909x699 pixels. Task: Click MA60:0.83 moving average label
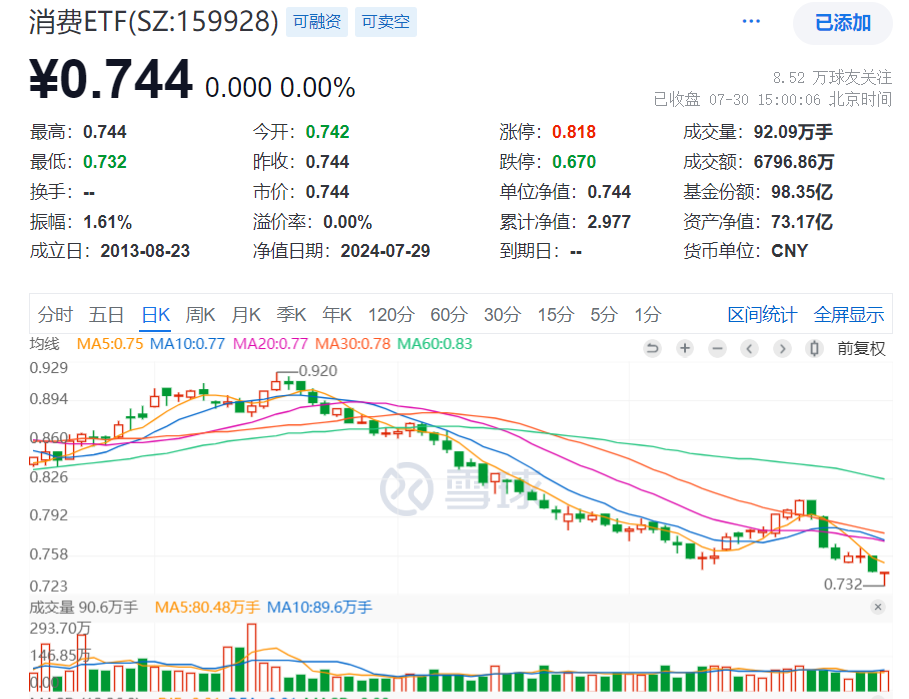[x=435, y=344]
